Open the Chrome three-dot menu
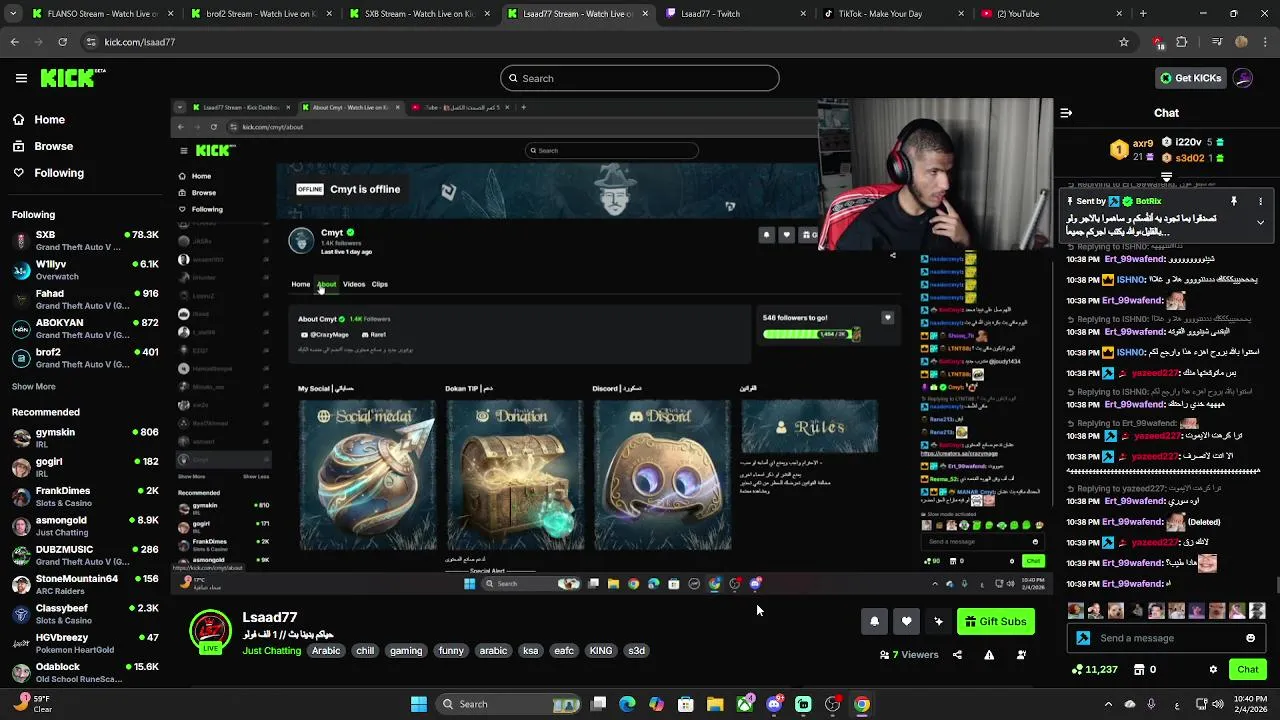Image resolution: width=1280 pixels, height=720 pixels. tap(1265, 42)
